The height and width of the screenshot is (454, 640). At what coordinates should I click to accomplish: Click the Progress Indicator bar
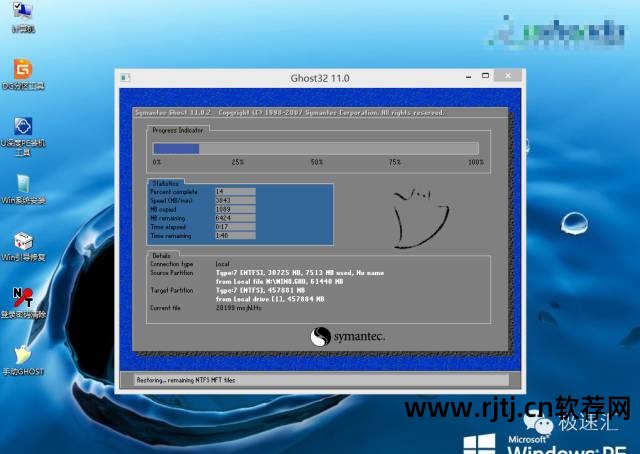click(x=316, y=148)
